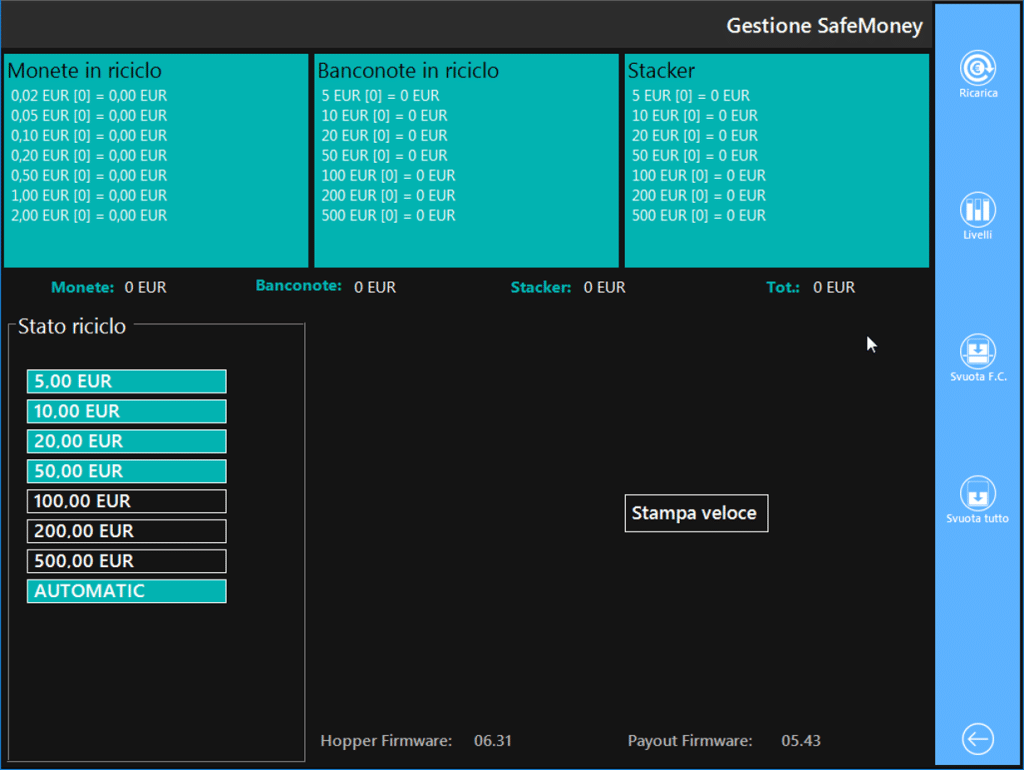Click 10 EUR row in Banconote in riciclo
The image size is (1024, 770).
coord(384,116)
